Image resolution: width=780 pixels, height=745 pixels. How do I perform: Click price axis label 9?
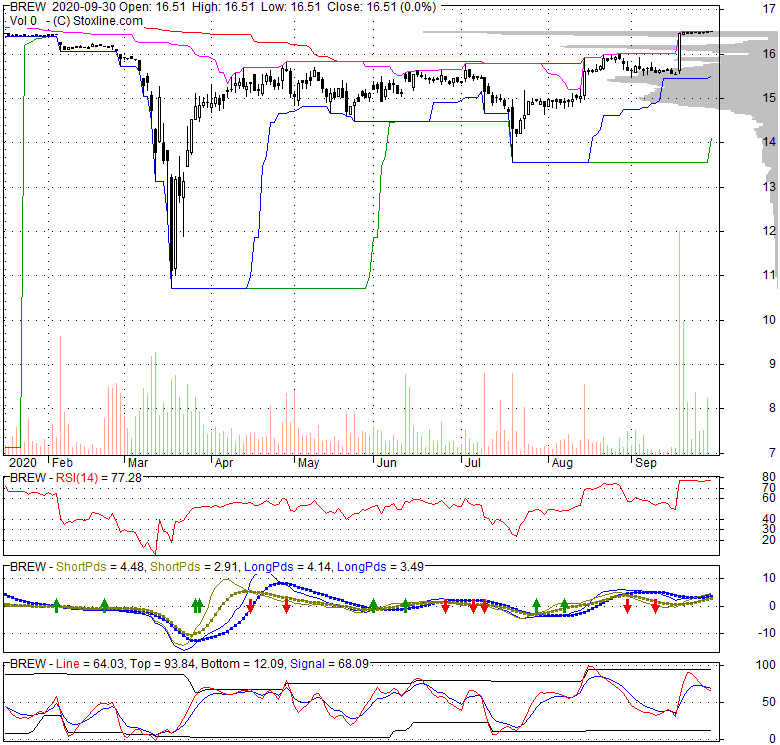pos(772,364)
